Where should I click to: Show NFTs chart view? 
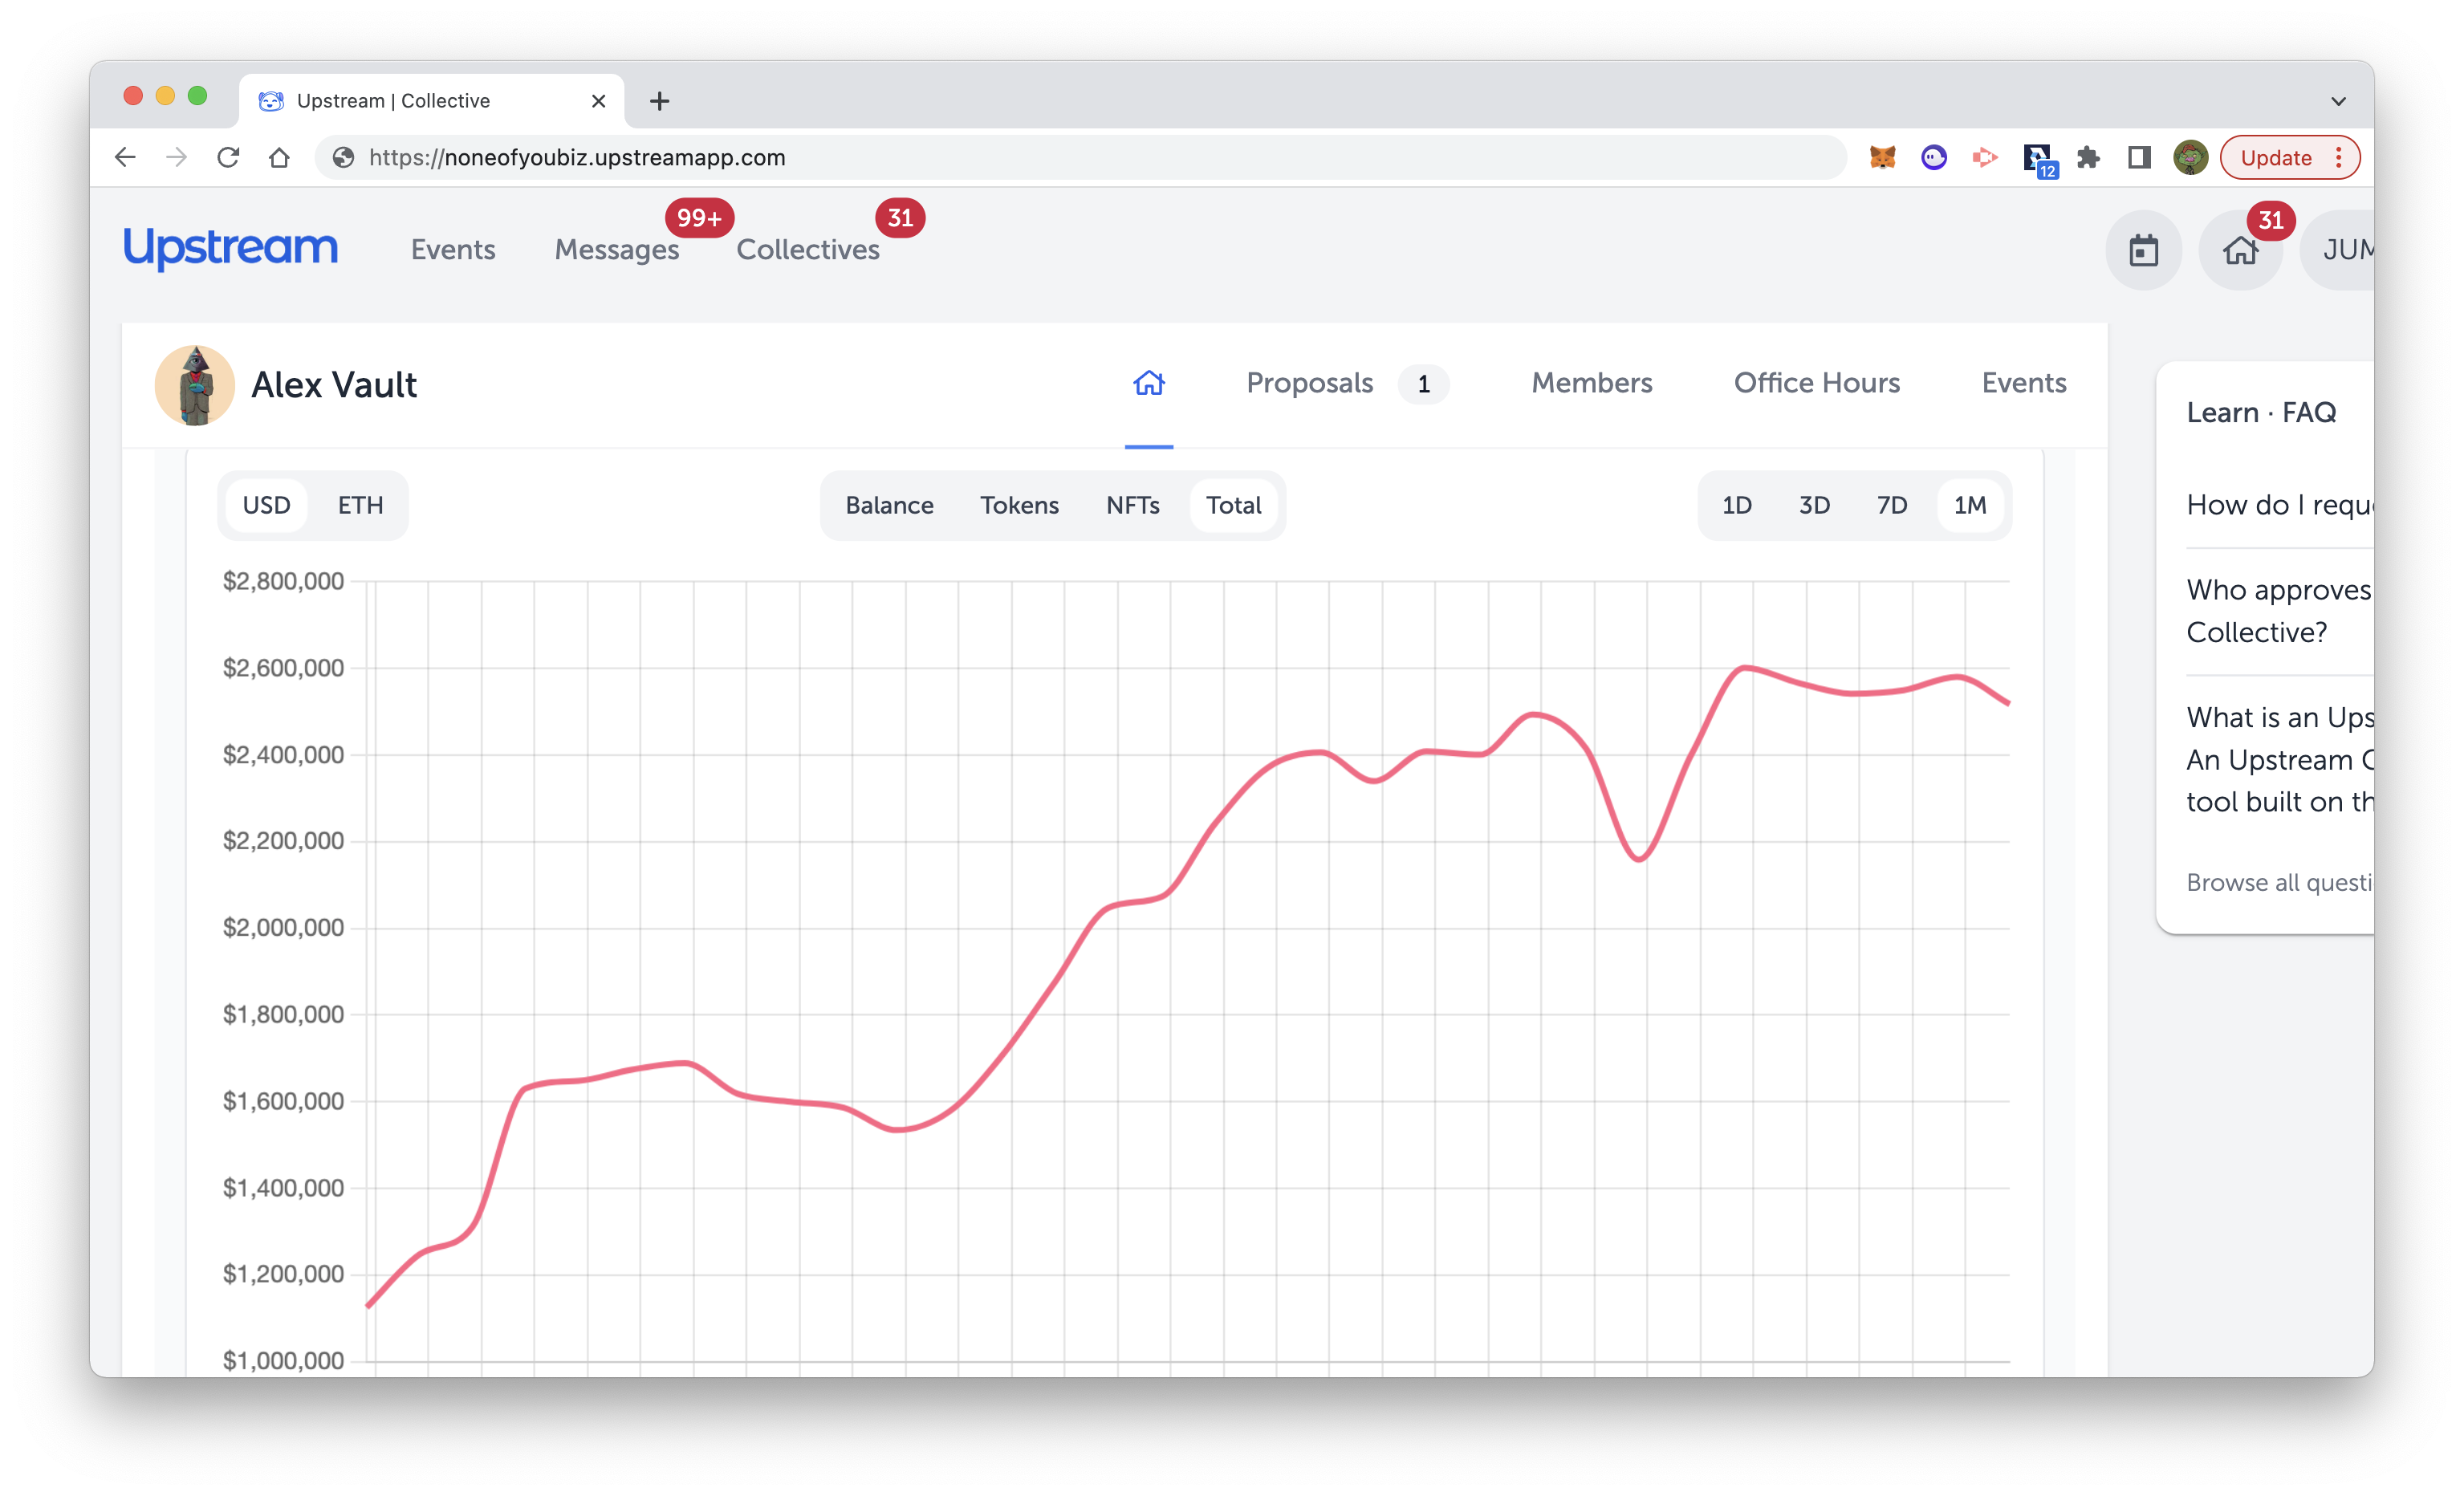click(x=1132, y=505)
